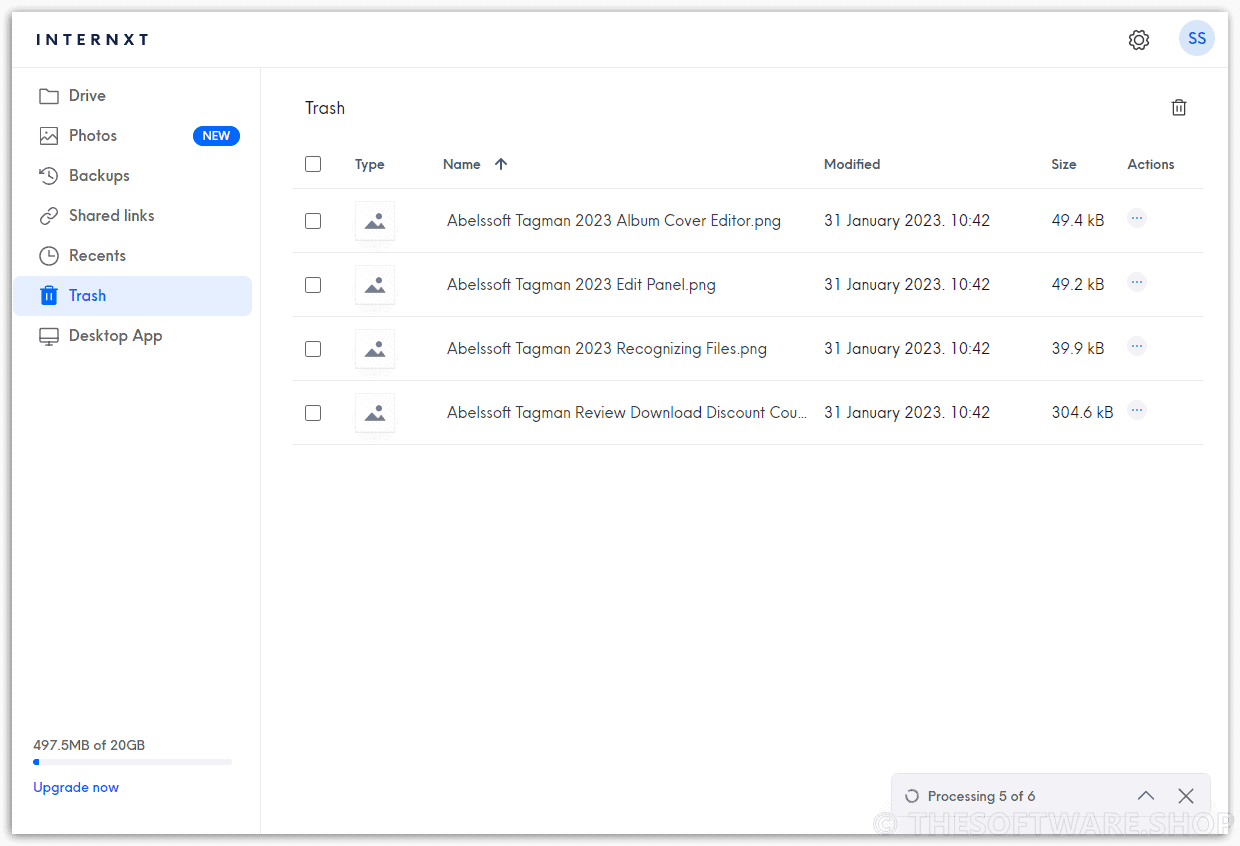This screenshot has height=846, width=1240.
Task: Check the box for Review Download Discount file
Action: pos(313,413)
